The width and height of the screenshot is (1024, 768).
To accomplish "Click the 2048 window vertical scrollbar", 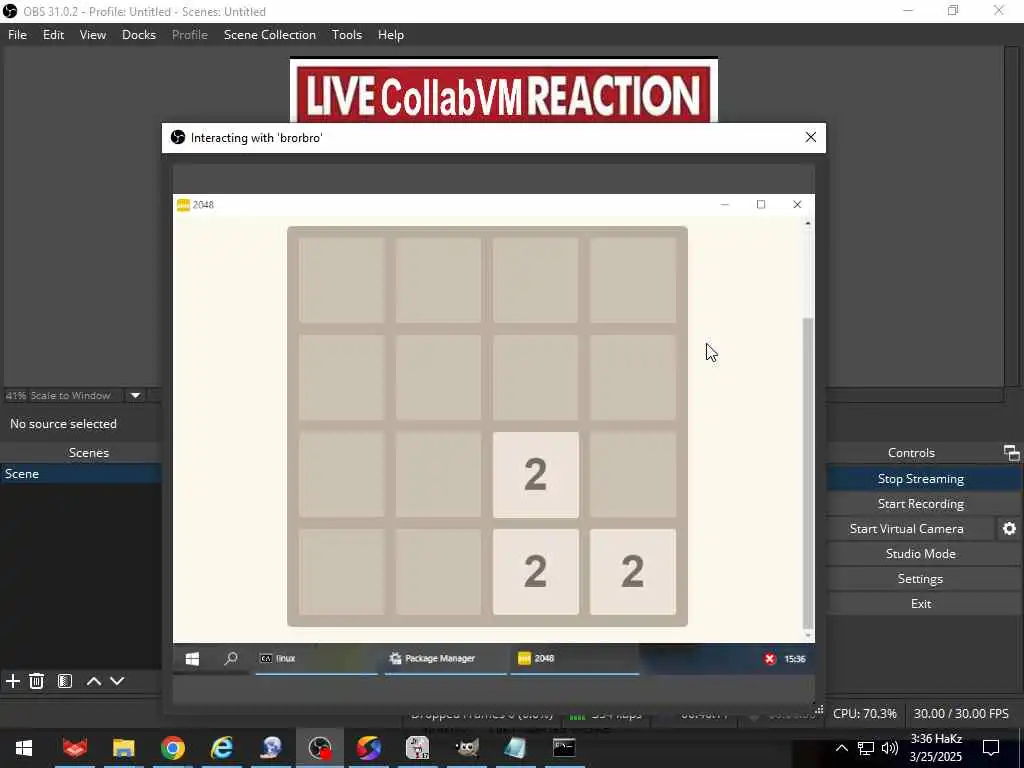I will pos(808,473).
